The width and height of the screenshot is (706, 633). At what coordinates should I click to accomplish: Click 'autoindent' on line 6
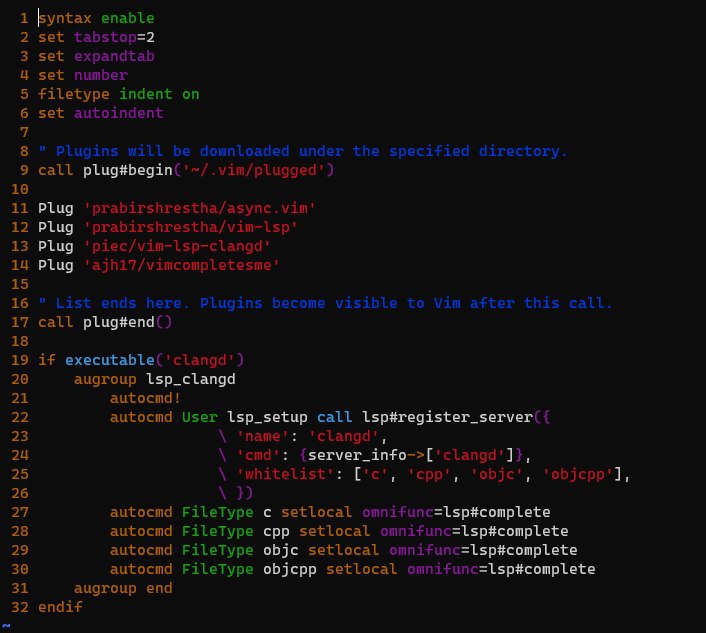point(119,113)
